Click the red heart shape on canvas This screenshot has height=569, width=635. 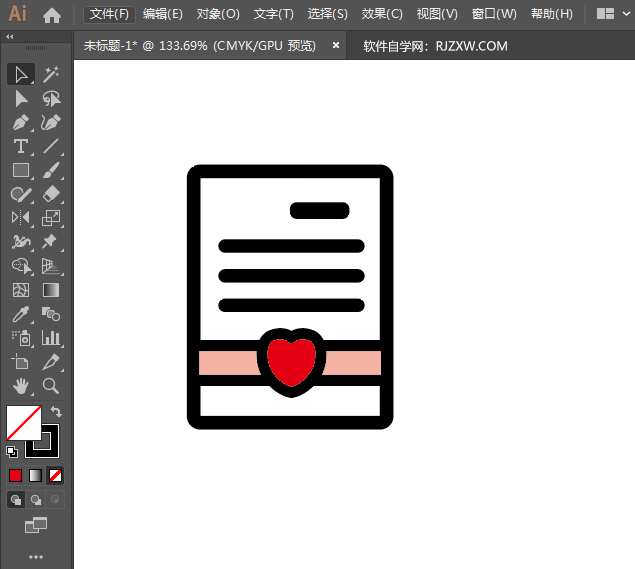[291, 362]
